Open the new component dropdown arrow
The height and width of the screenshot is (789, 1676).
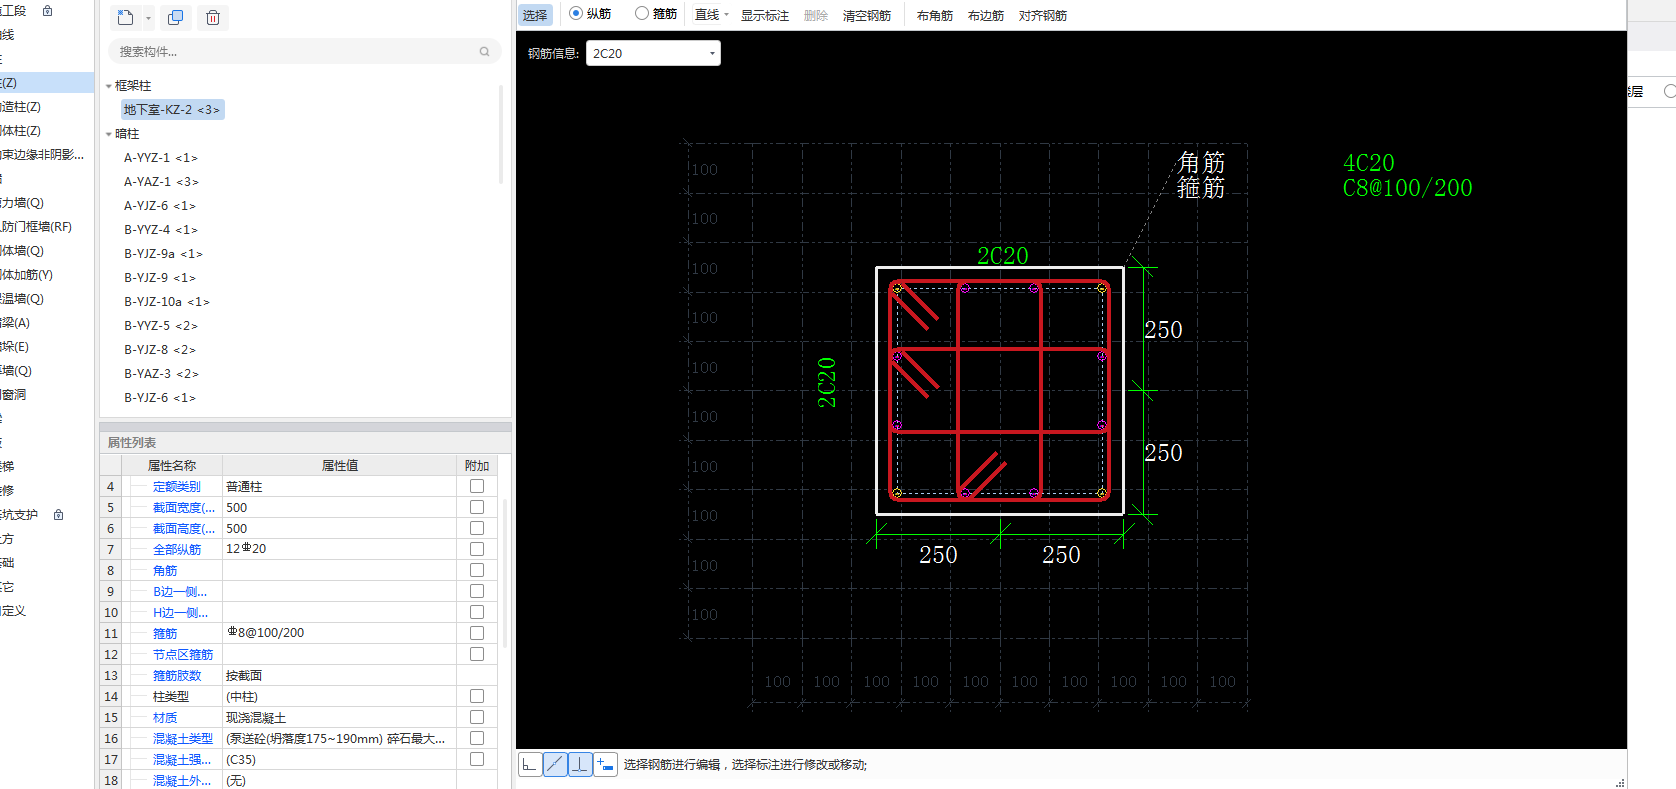coord(148,18)
